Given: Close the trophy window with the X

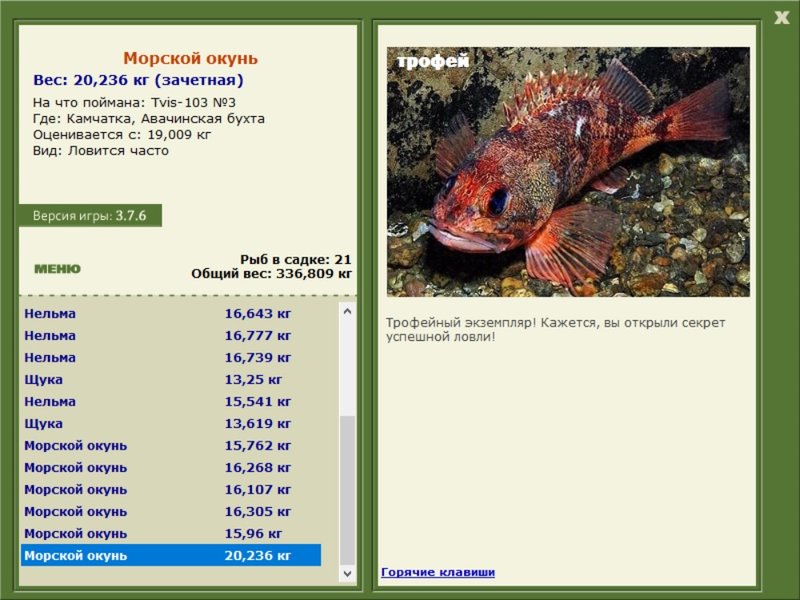Looking at the screenshot, I should [x=781, y=16].
